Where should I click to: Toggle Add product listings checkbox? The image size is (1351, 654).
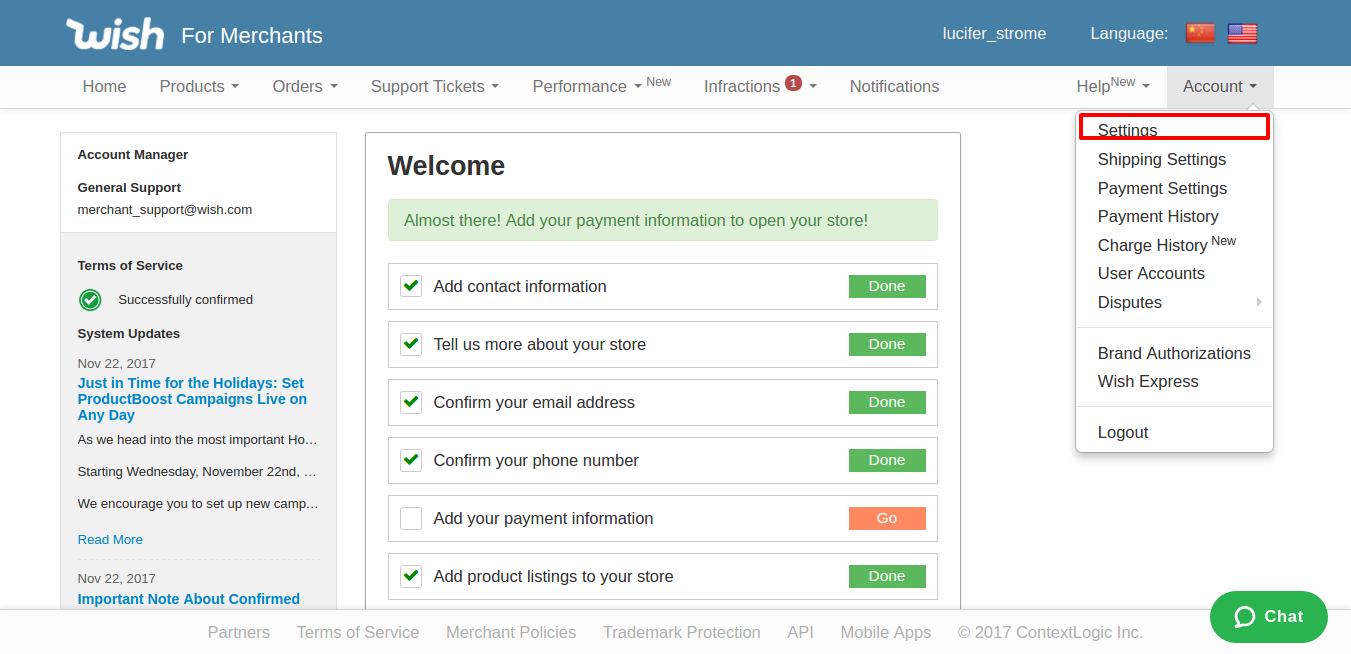pos(411,576)
